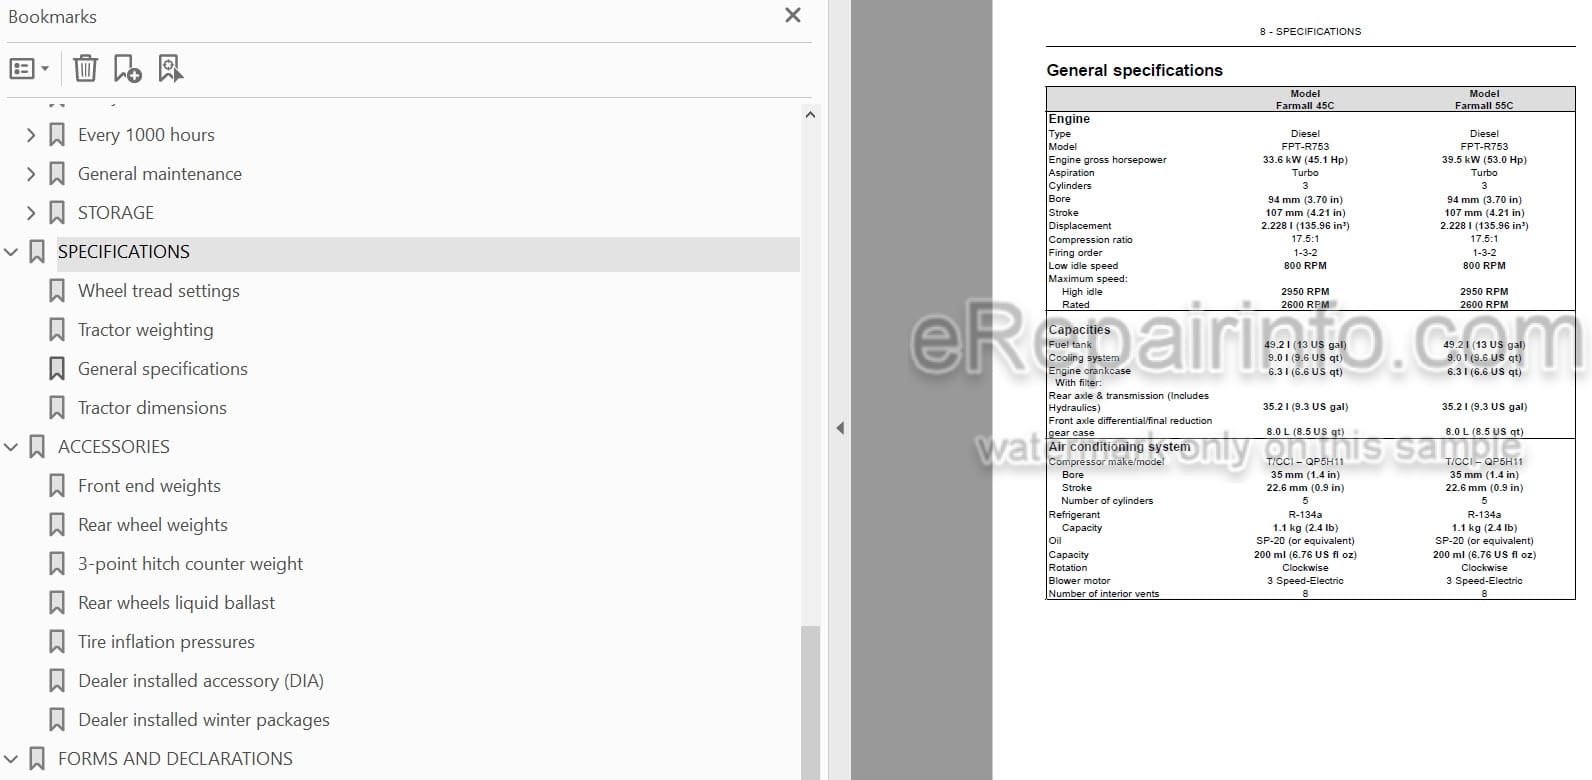Click the Model Farmall 55C column header

pos(1484,99)
